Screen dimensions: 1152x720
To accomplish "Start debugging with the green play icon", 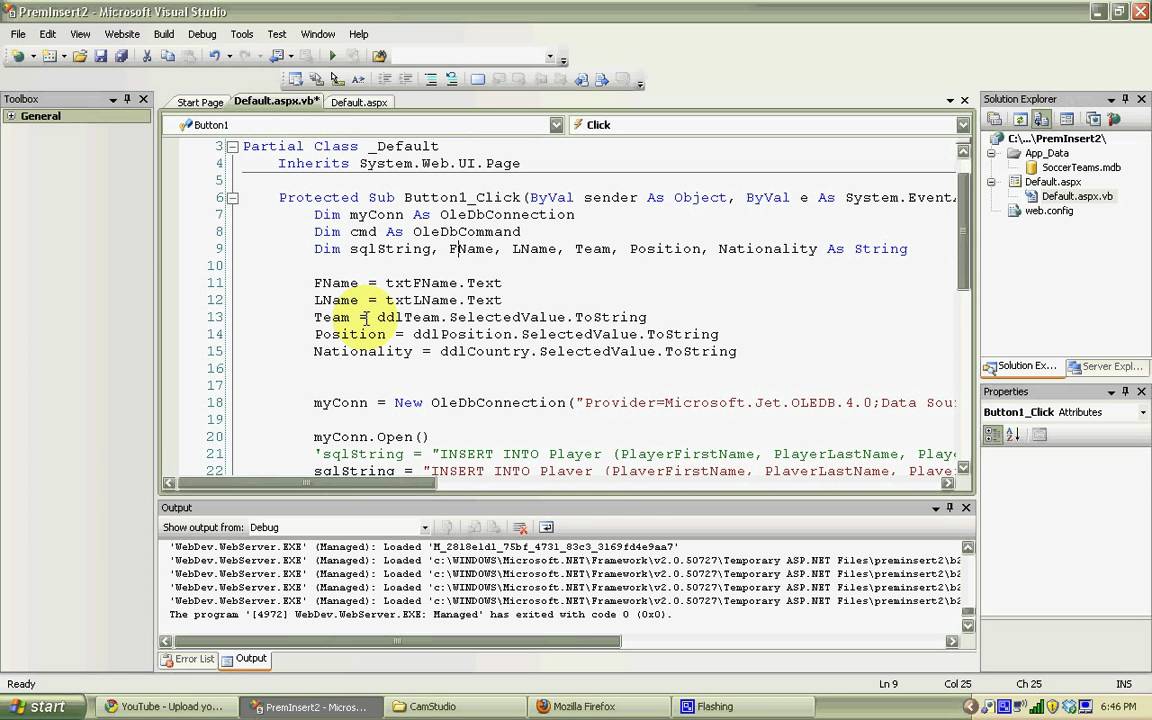I will [332, 56].
